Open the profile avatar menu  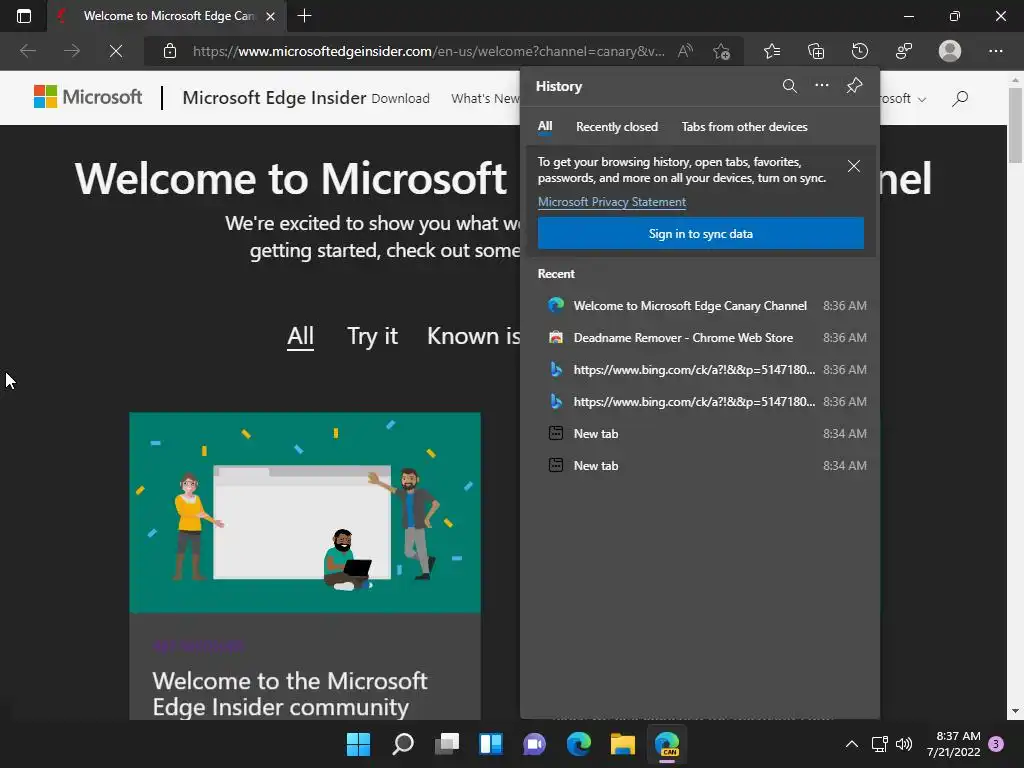pyautogui.click(x=950, y=51)
